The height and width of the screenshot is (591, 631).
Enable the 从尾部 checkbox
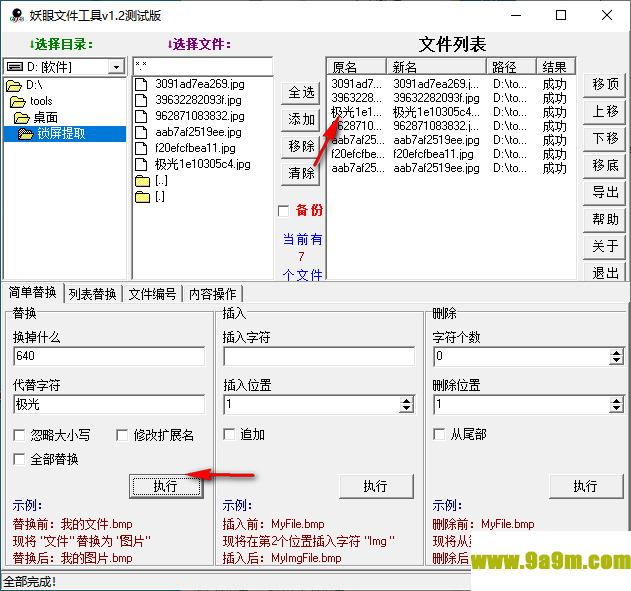click(439, 434)
